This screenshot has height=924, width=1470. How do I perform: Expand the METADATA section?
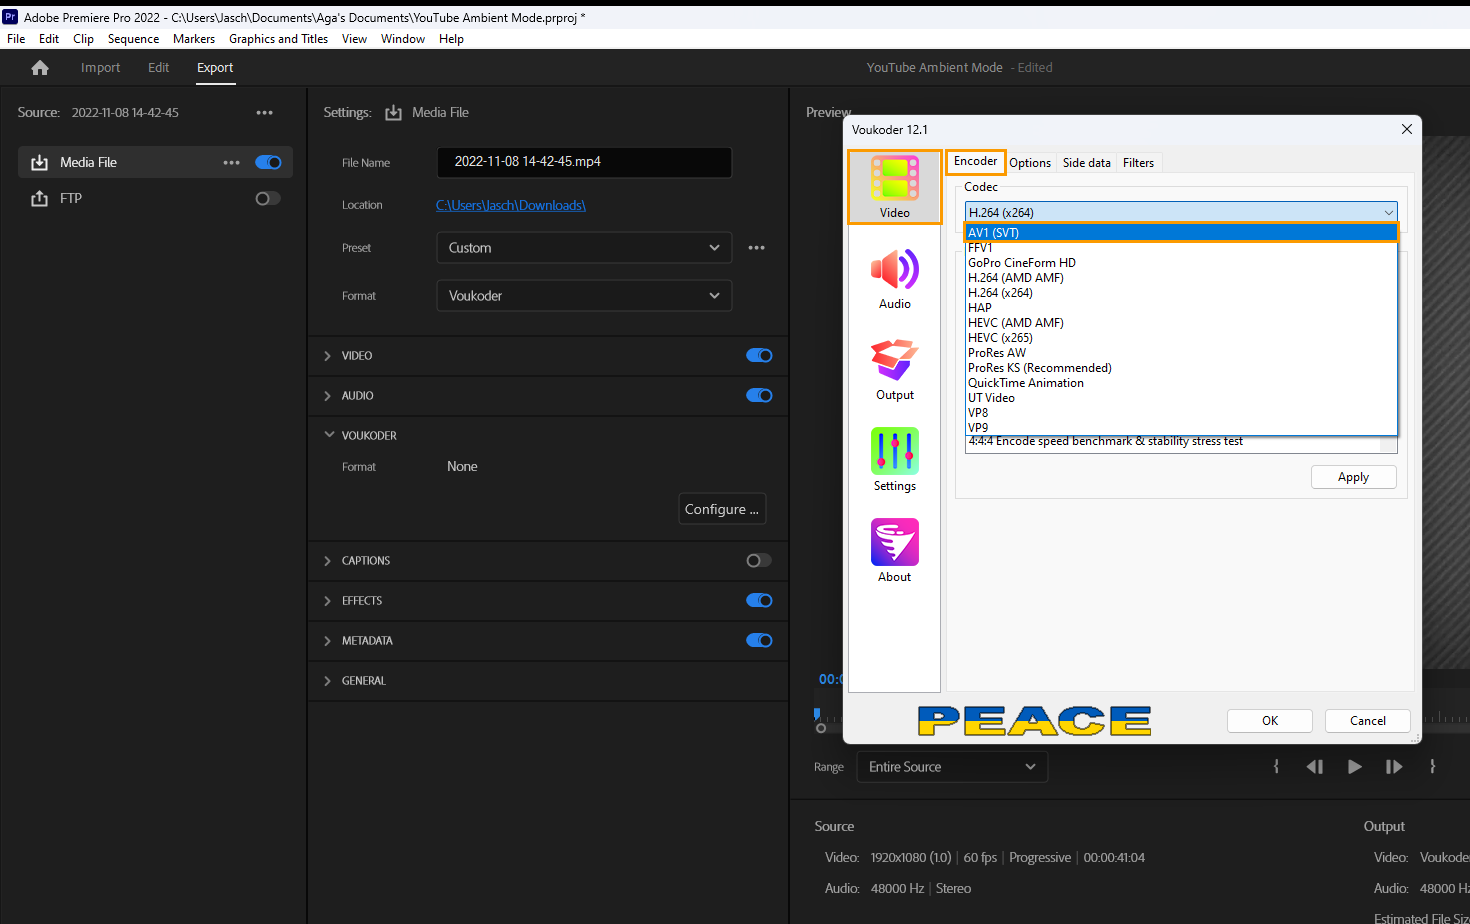click(x=327, y=641)
